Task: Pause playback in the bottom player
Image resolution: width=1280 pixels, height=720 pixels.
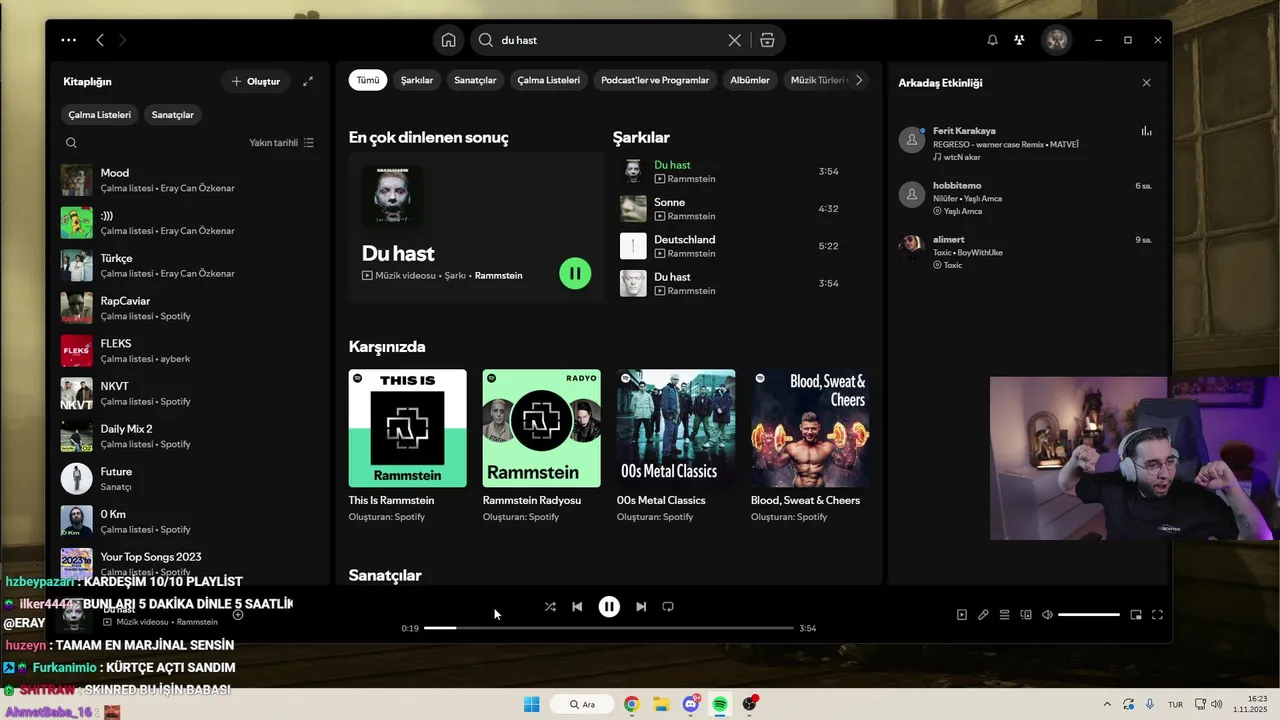Action: [609, 607]
